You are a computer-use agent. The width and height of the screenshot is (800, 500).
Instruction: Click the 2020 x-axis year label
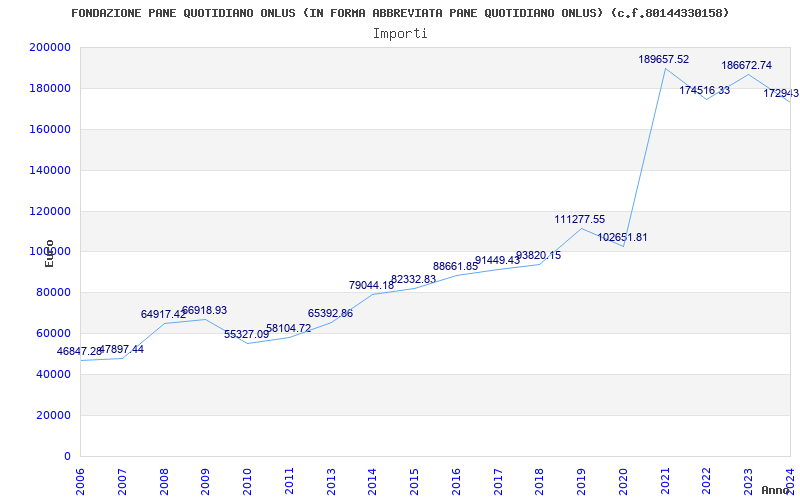pos(623,482)
